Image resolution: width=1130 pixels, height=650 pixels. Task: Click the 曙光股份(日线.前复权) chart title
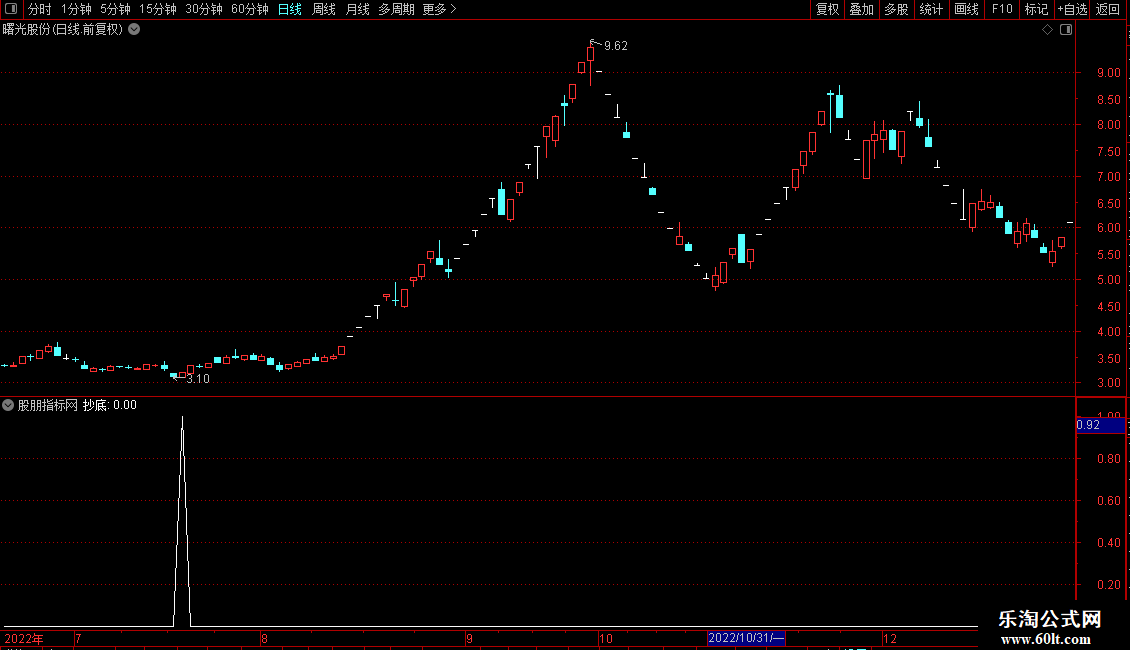pyautogui.click(x=63, y=30)
